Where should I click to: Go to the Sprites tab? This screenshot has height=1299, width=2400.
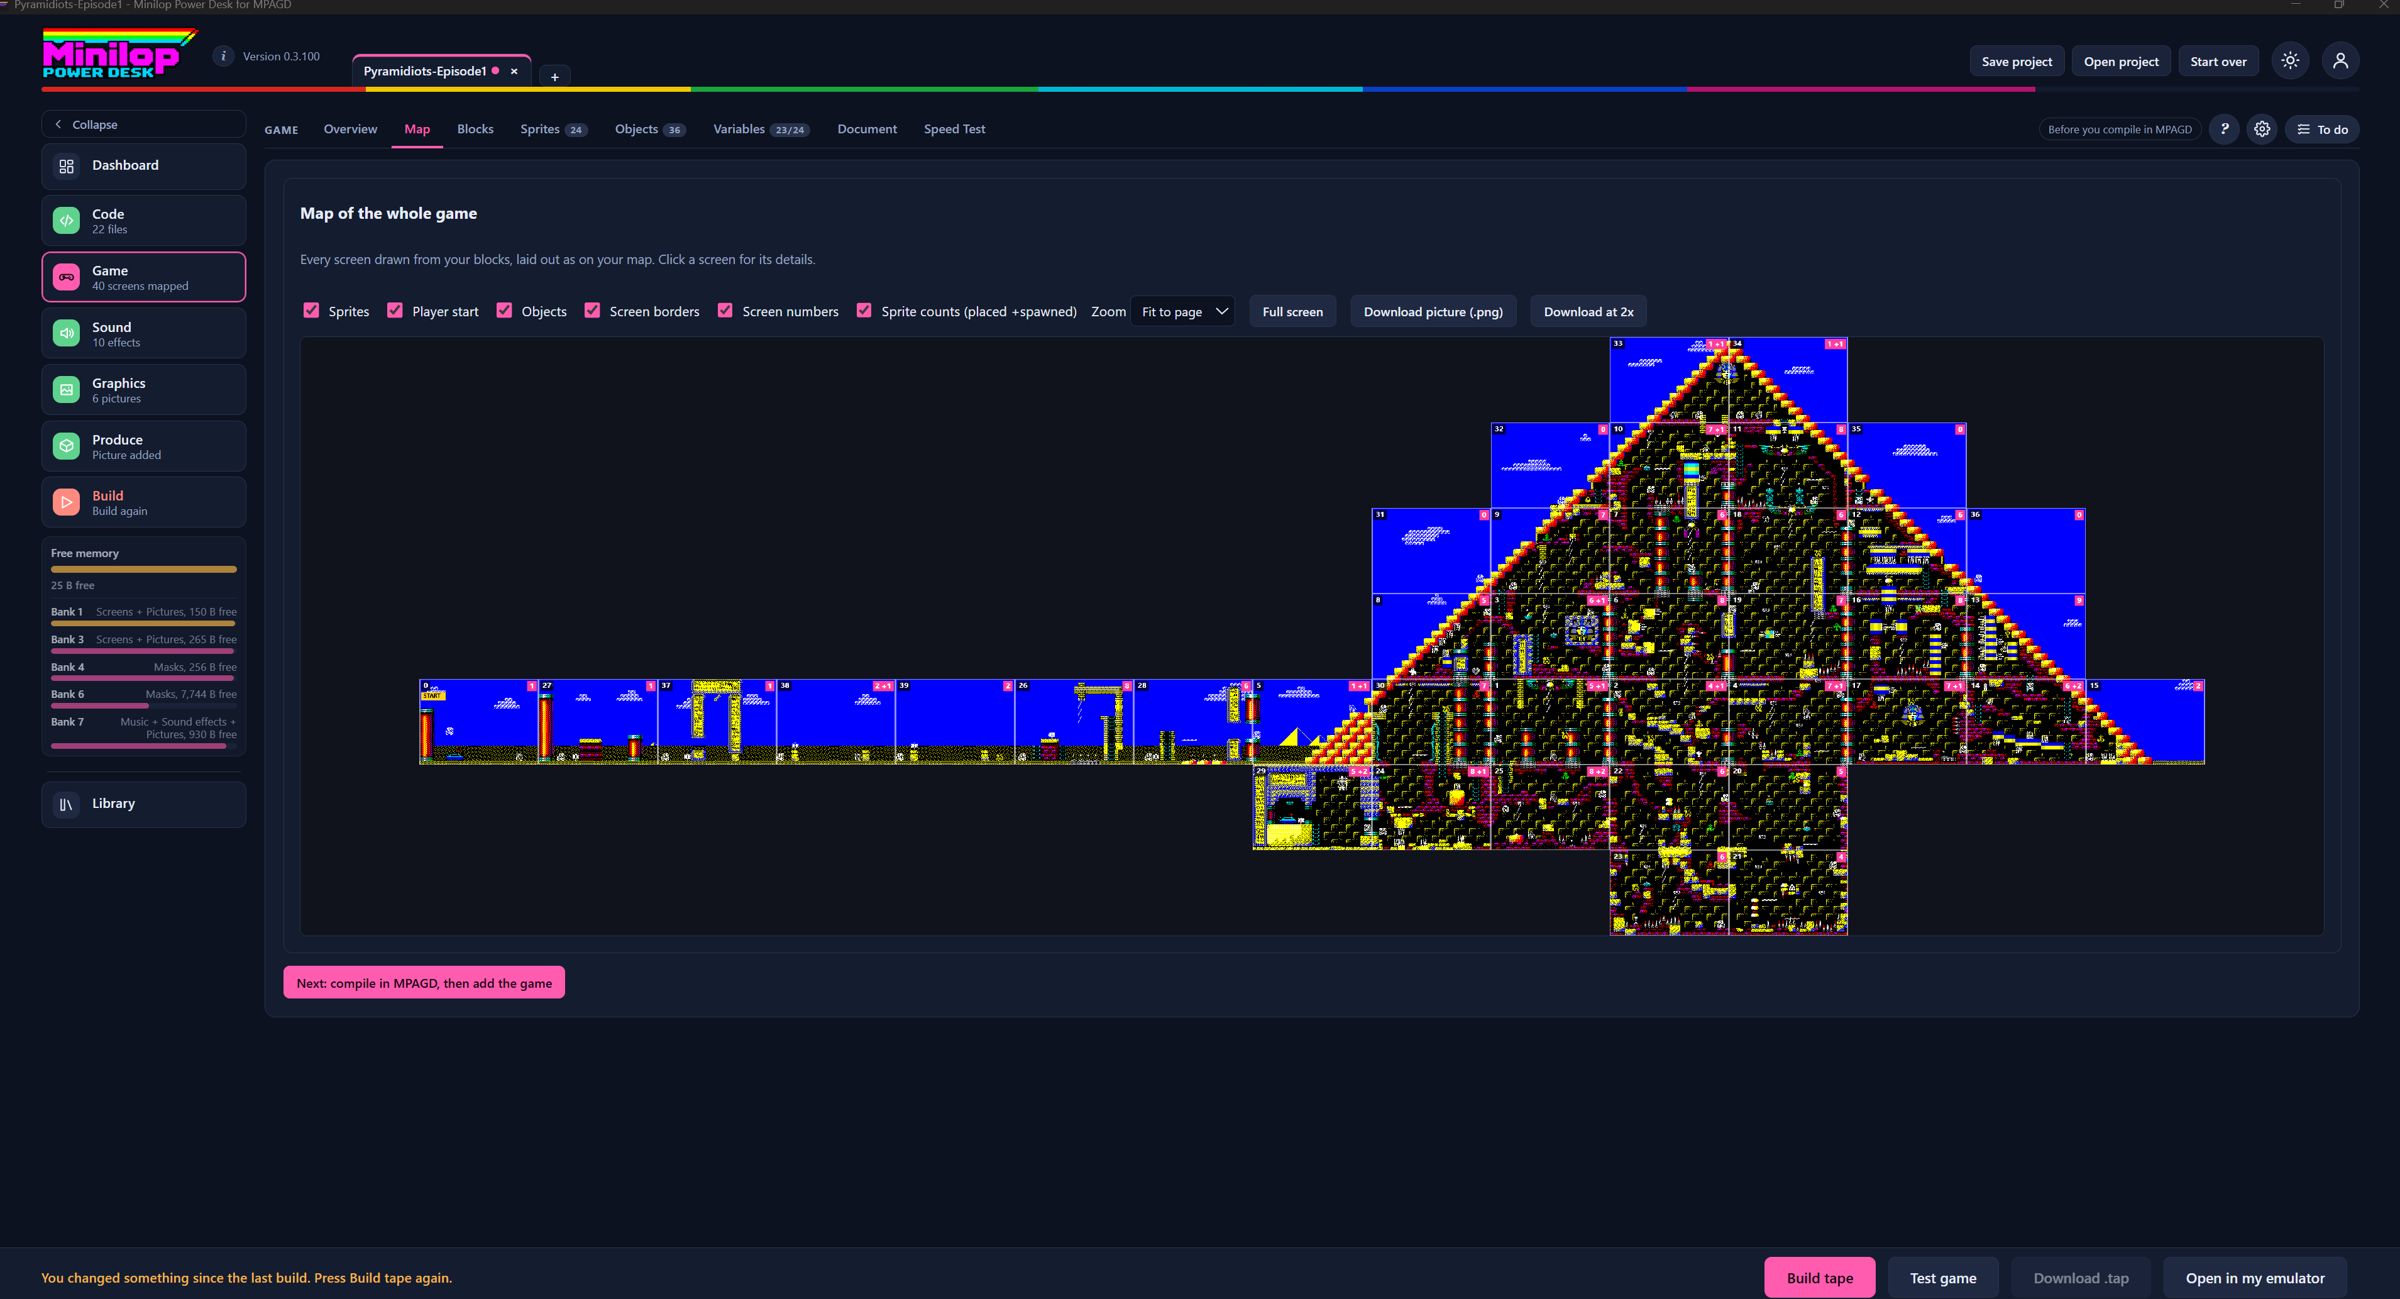[x=553, y=129]
